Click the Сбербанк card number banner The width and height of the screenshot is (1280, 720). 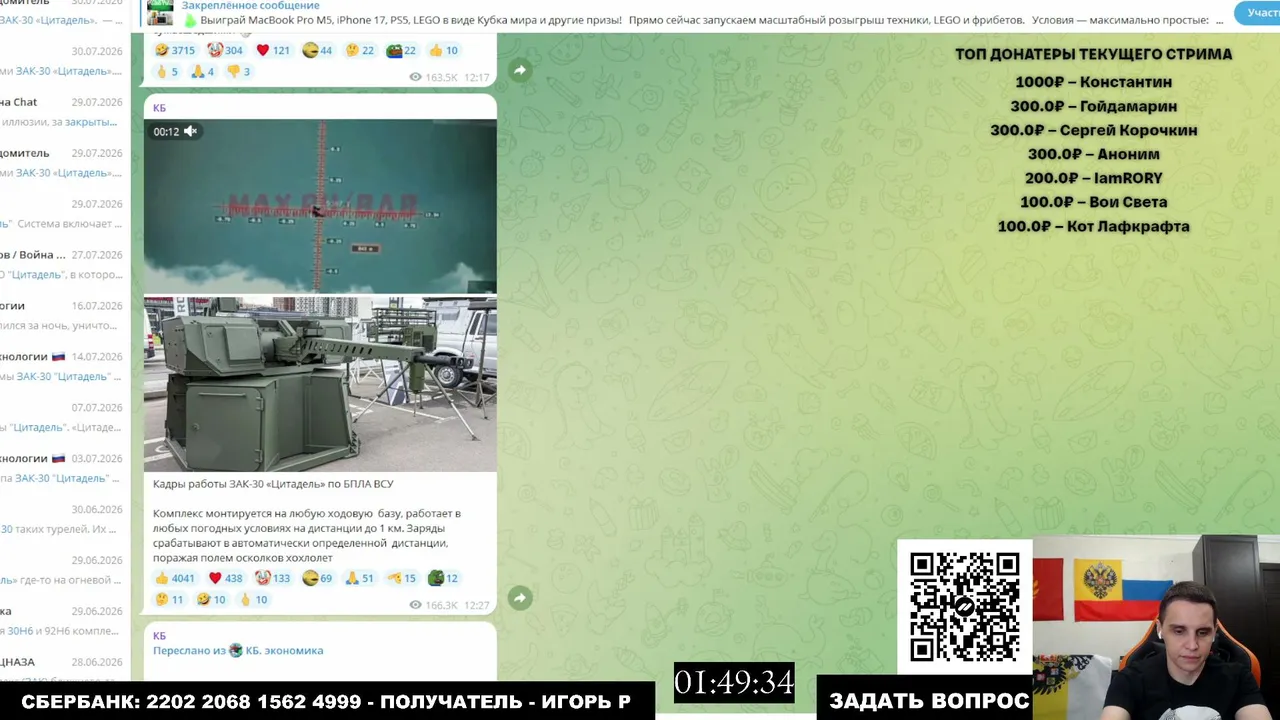coord(326,701)
